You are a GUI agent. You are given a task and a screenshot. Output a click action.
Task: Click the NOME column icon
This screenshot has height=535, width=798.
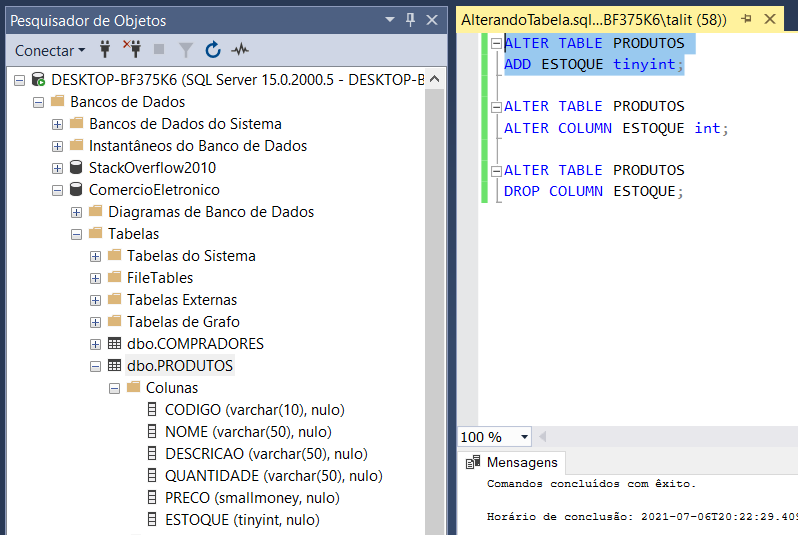tap(152, 431)
